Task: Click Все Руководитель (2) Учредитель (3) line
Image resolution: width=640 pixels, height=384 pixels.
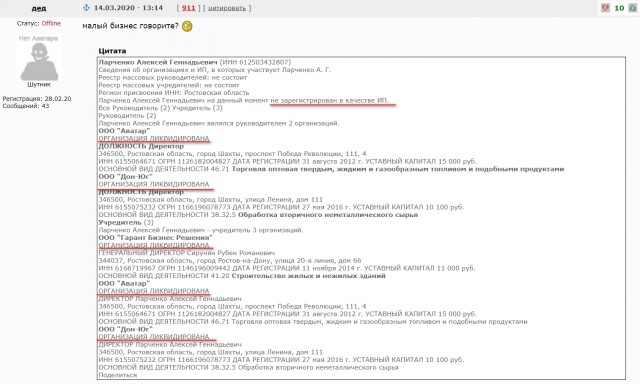Action: pyautogui.click(x=160, y=108)
